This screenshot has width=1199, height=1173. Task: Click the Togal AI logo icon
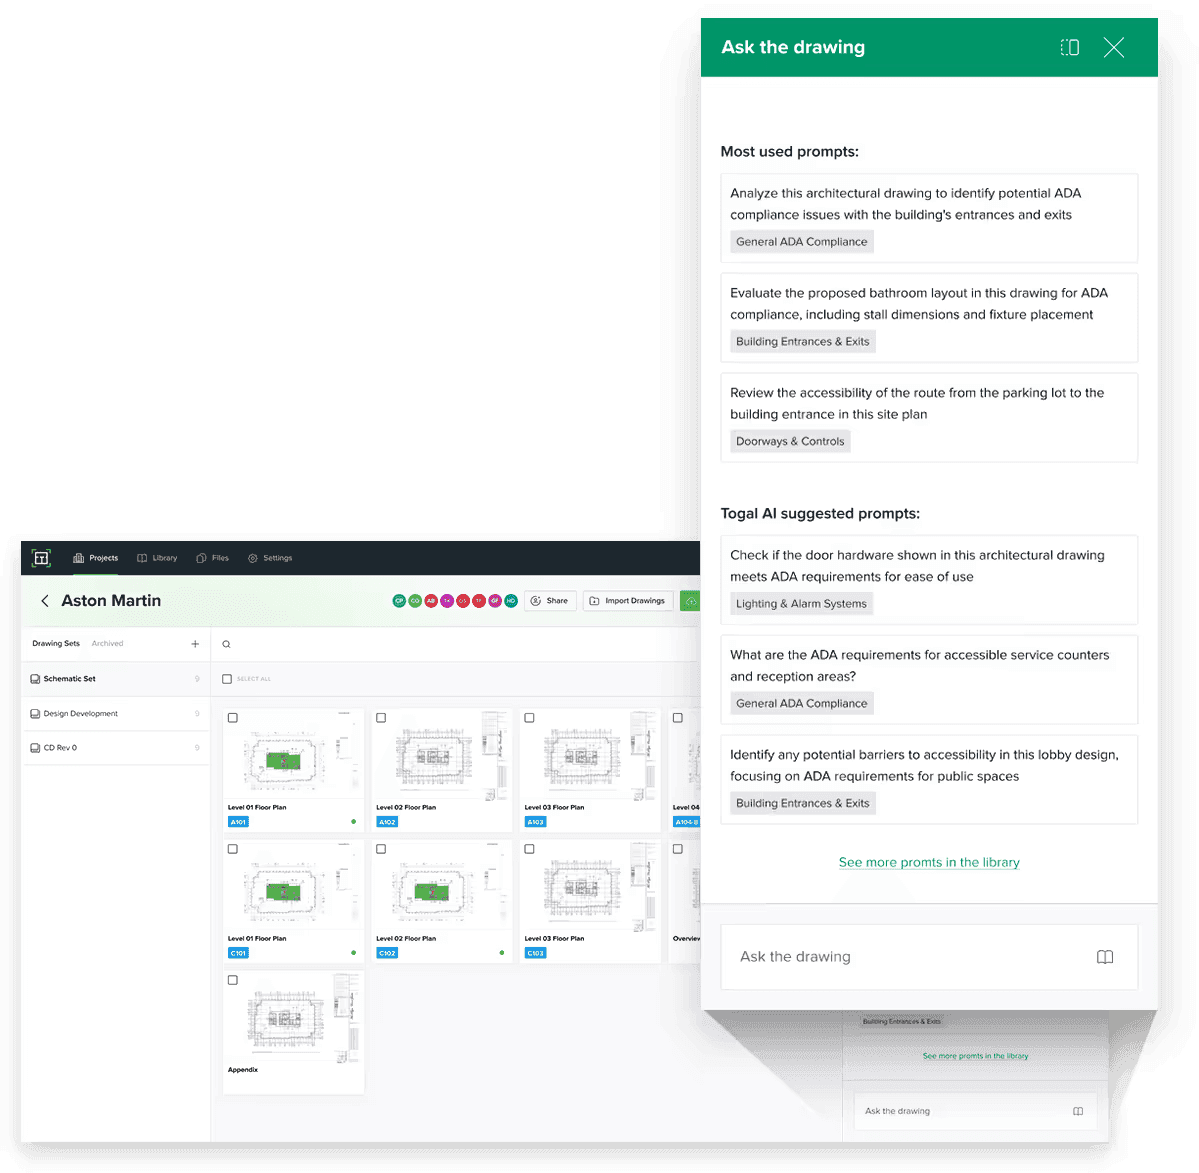pyautogui.click(x=41, y=558)
